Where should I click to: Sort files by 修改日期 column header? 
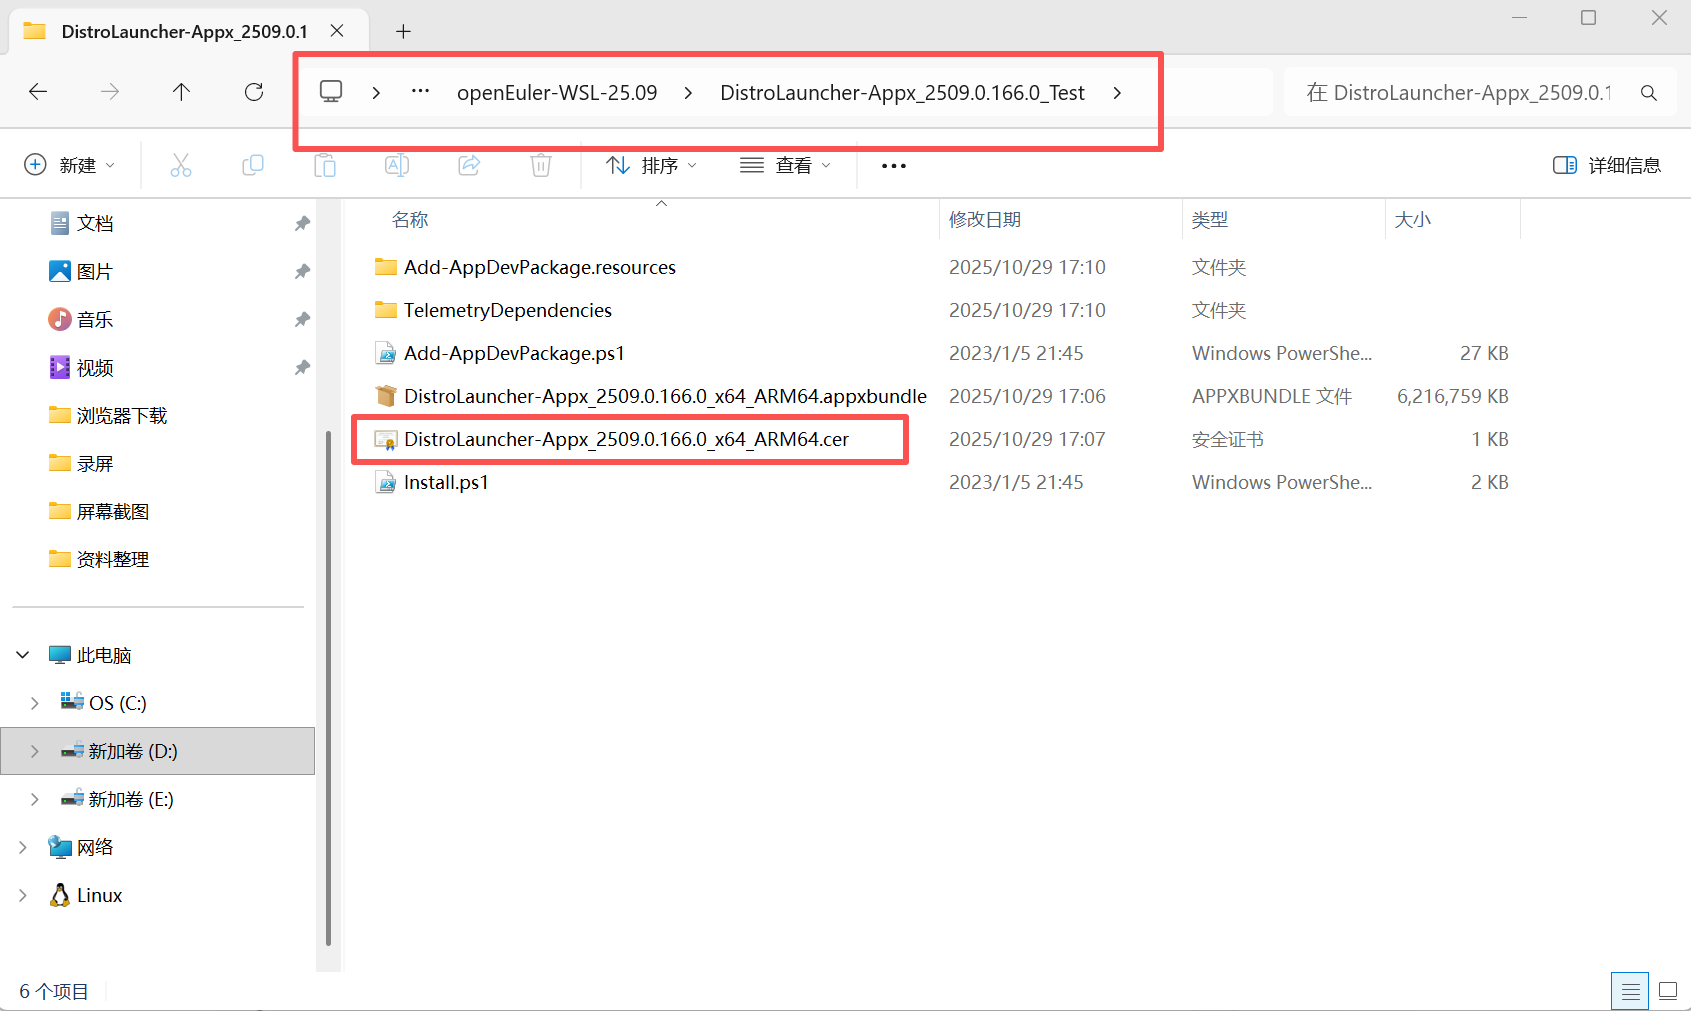[985, 219]
